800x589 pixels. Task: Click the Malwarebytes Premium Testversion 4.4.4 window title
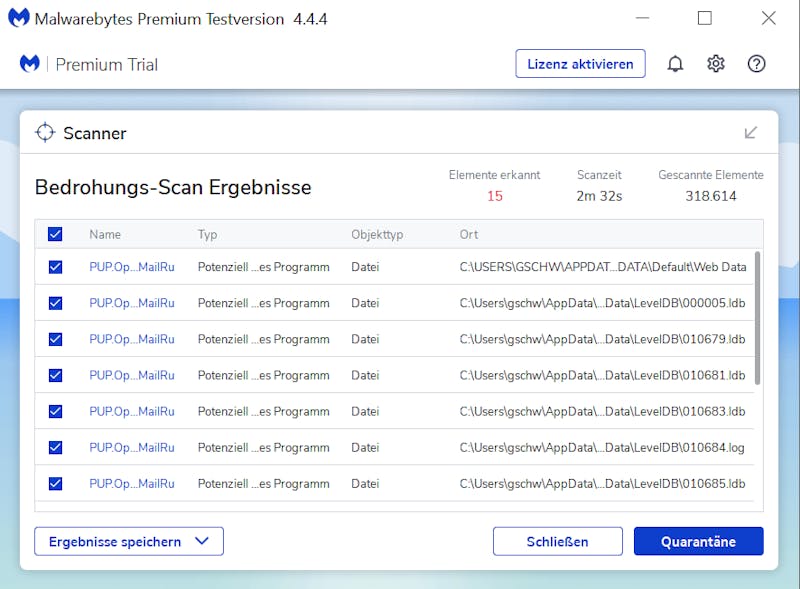pos(181,19)
